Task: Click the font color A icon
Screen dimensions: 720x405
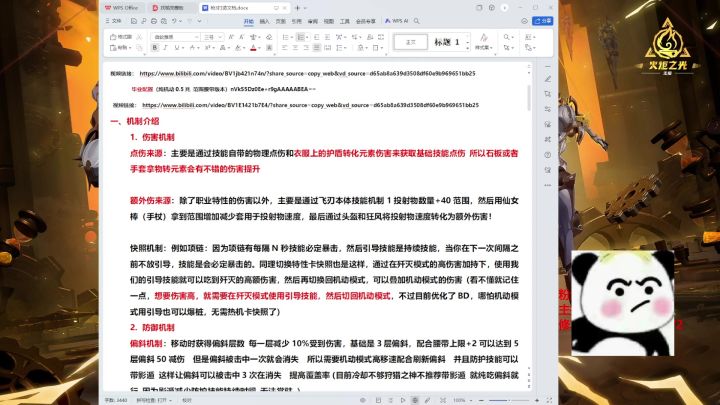Action: (x=253, y=47)
